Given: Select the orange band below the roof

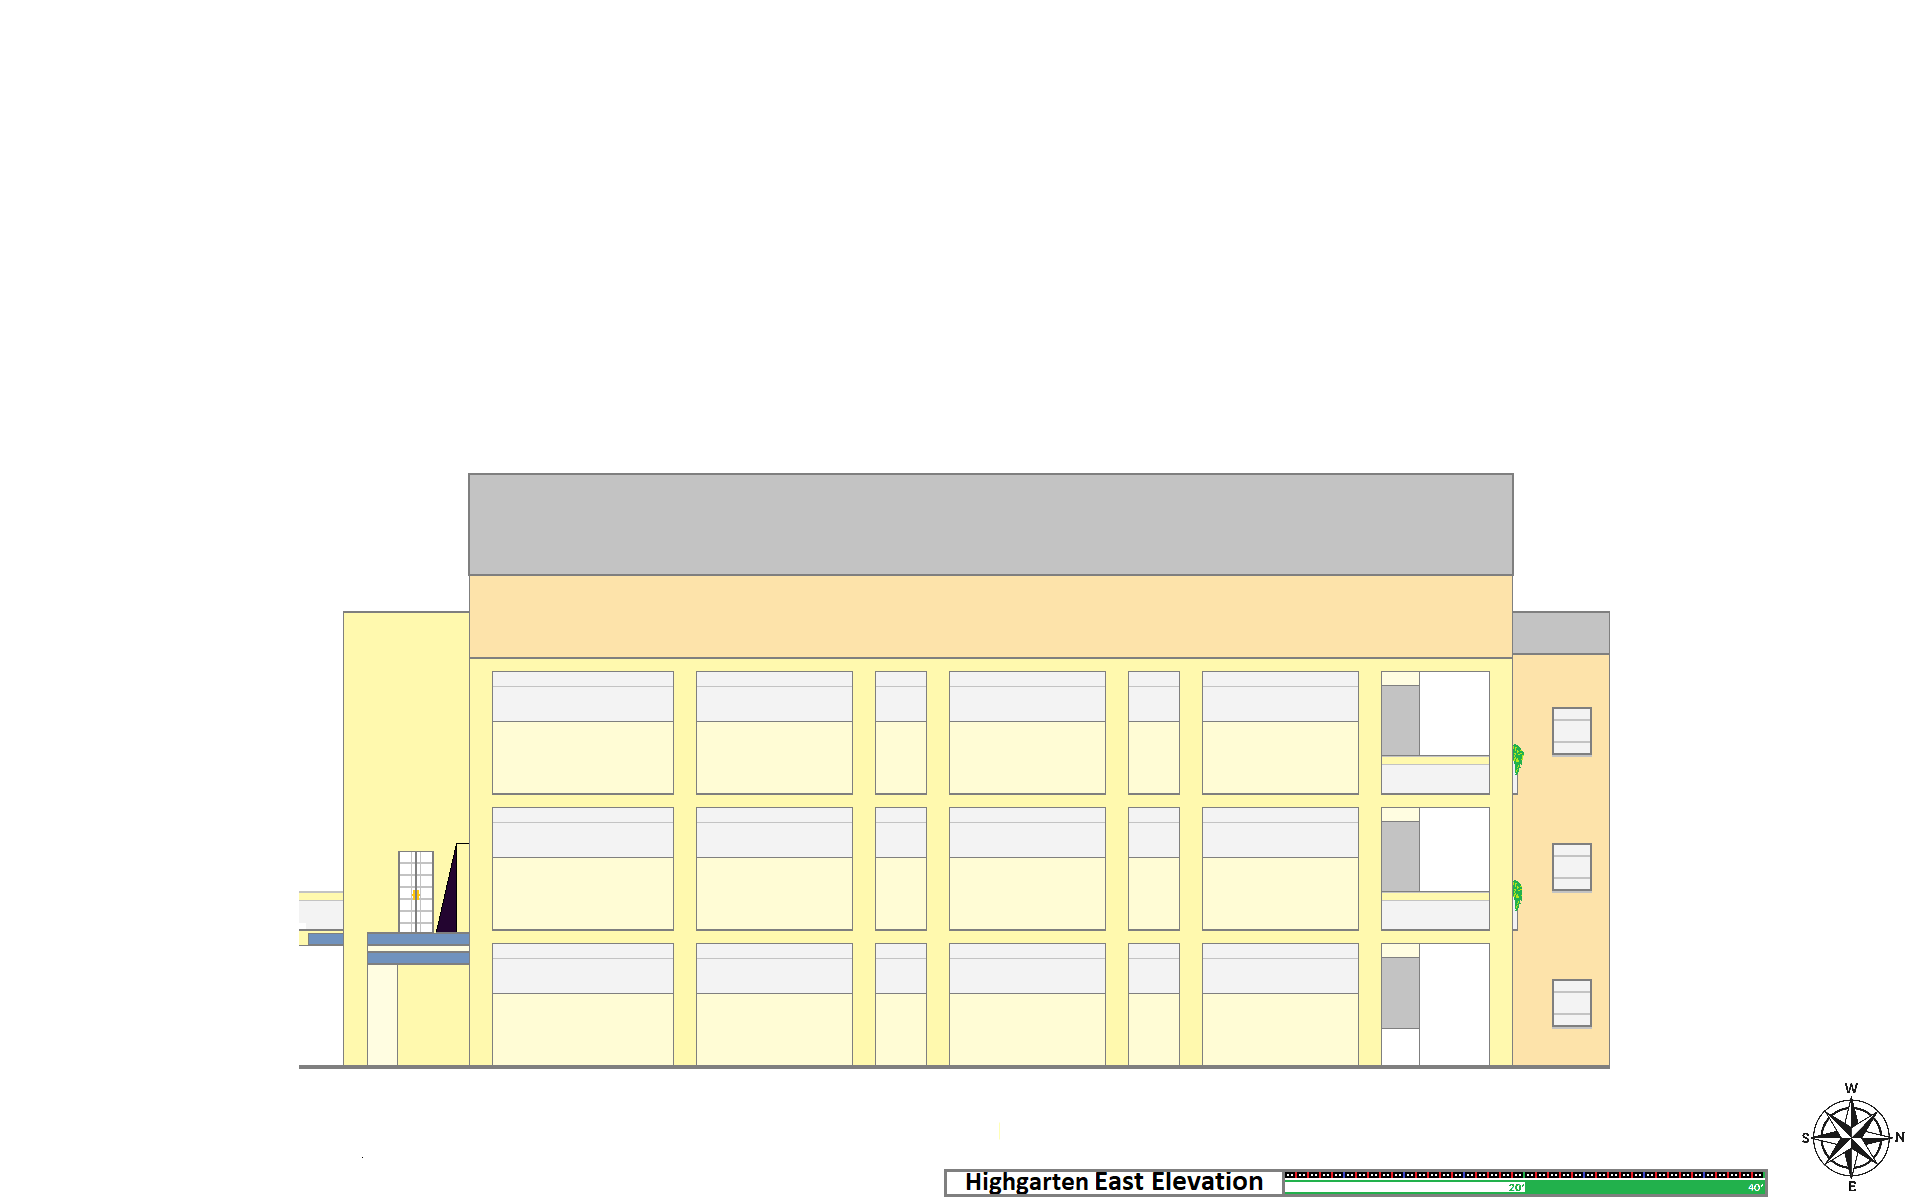Looking at the screenshot, I should (990, 616).
